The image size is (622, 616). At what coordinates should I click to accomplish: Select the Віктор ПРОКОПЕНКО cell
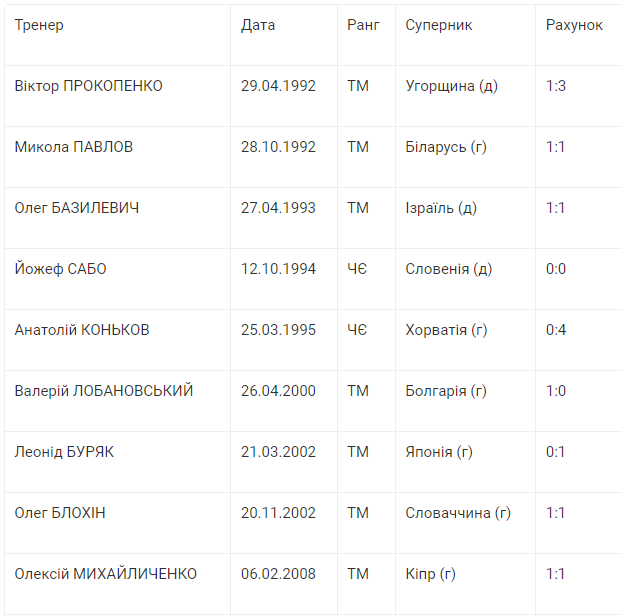tap(89, 86)
